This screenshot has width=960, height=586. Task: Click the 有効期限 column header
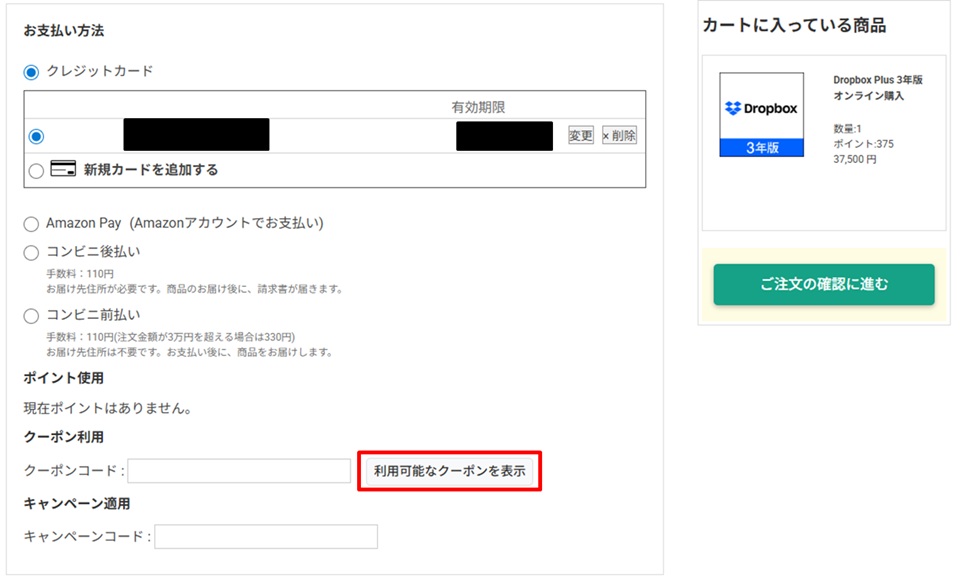tap(484, 107)
